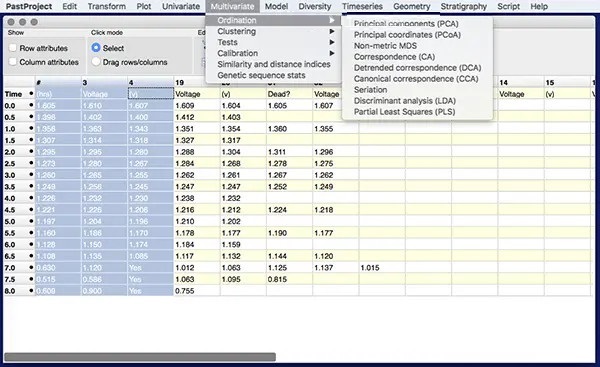This screenshot has width=600, height=367.
Task: Click cell with value 1.184
Action: coord(197,245)
